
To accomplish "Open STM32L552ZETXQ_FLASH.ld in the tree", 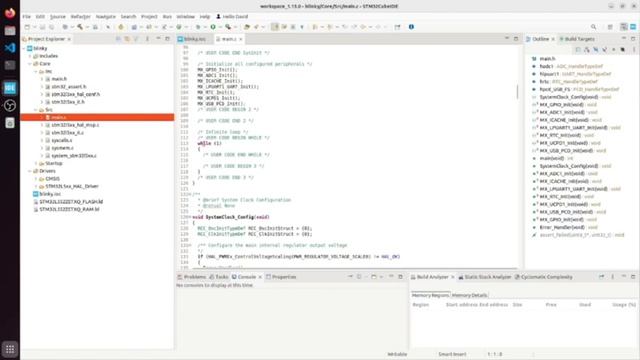I will click(x=68, y=202).
